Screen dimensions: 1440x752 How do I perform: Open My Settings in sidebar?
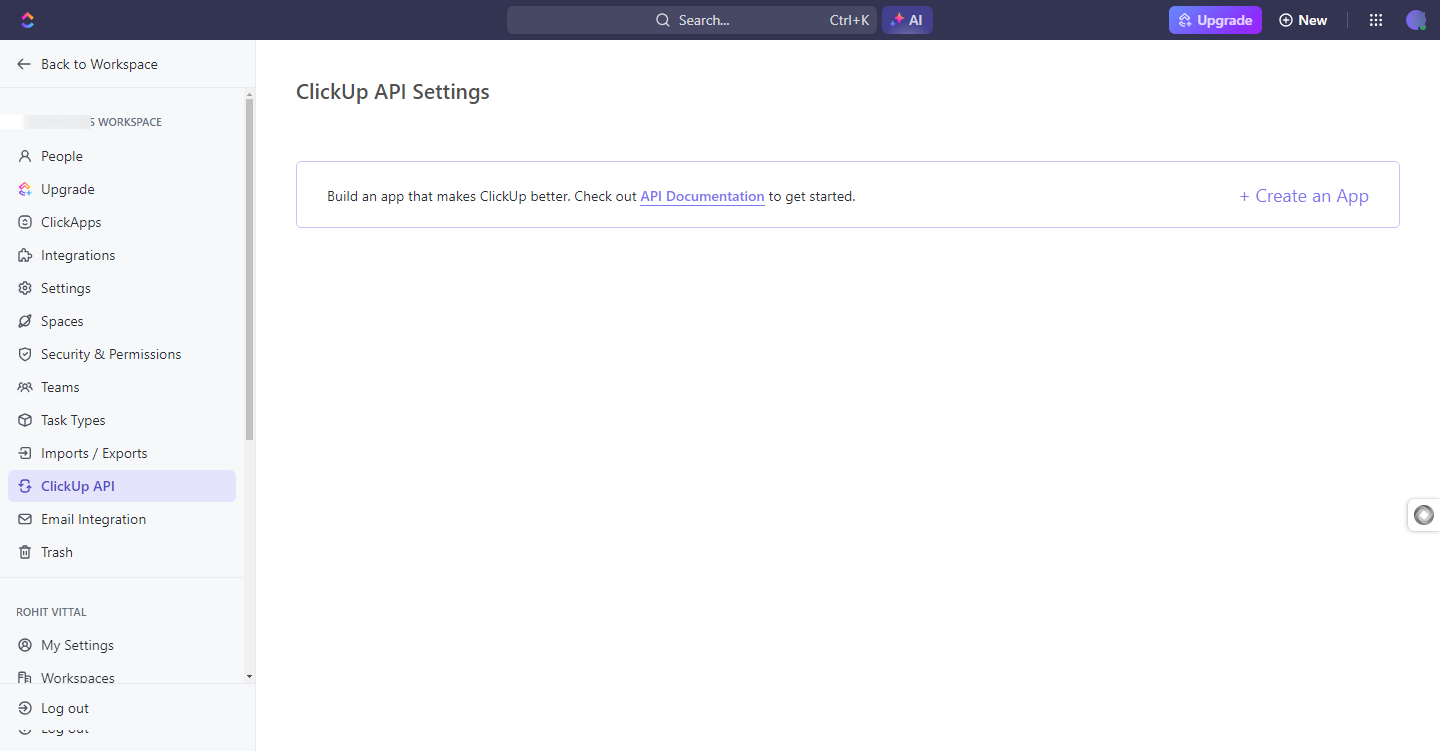(x=122, y=645)
